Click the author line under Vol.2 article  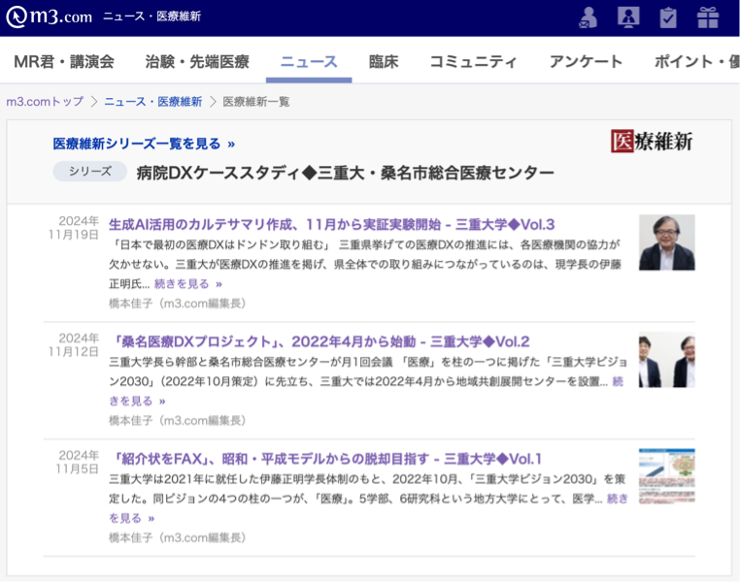point(177,420)
